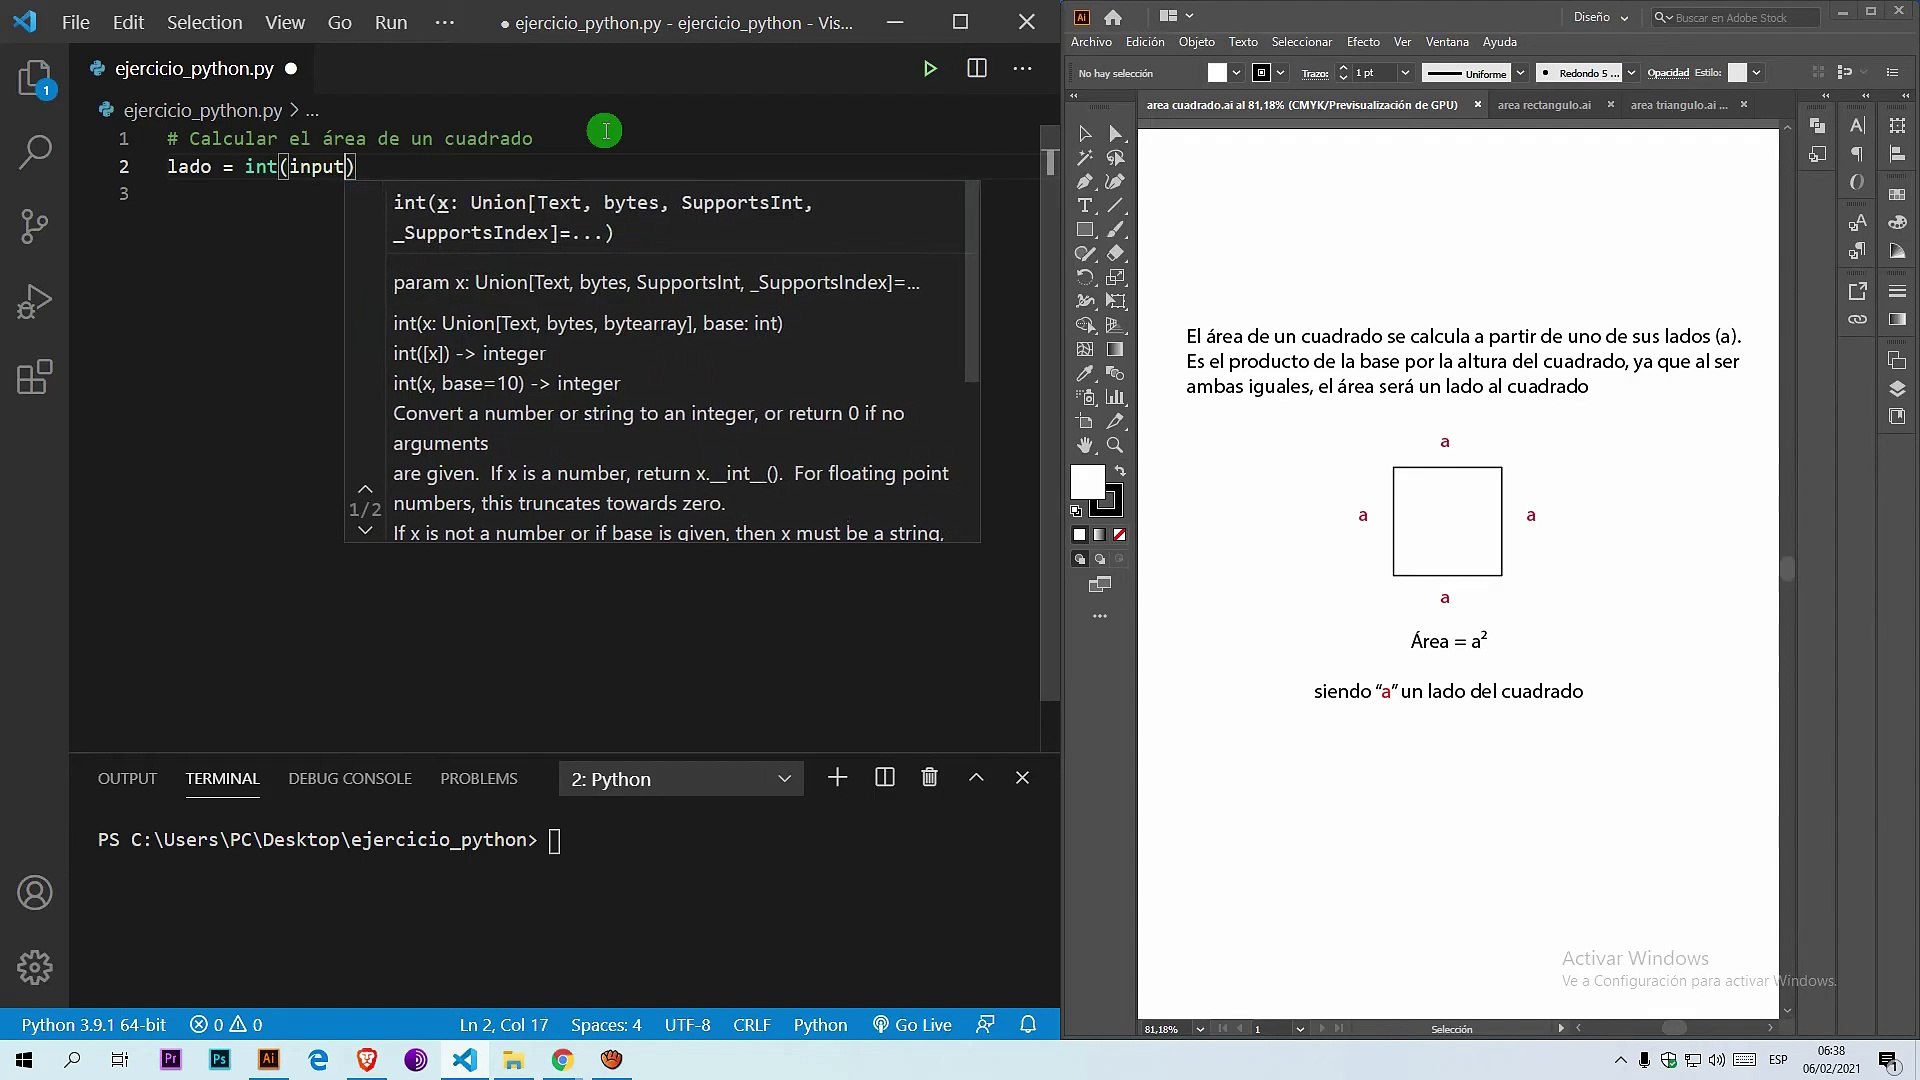Run Python file with play button
This screenshot has height=1080, width=1920.
(x=930, y=68)
